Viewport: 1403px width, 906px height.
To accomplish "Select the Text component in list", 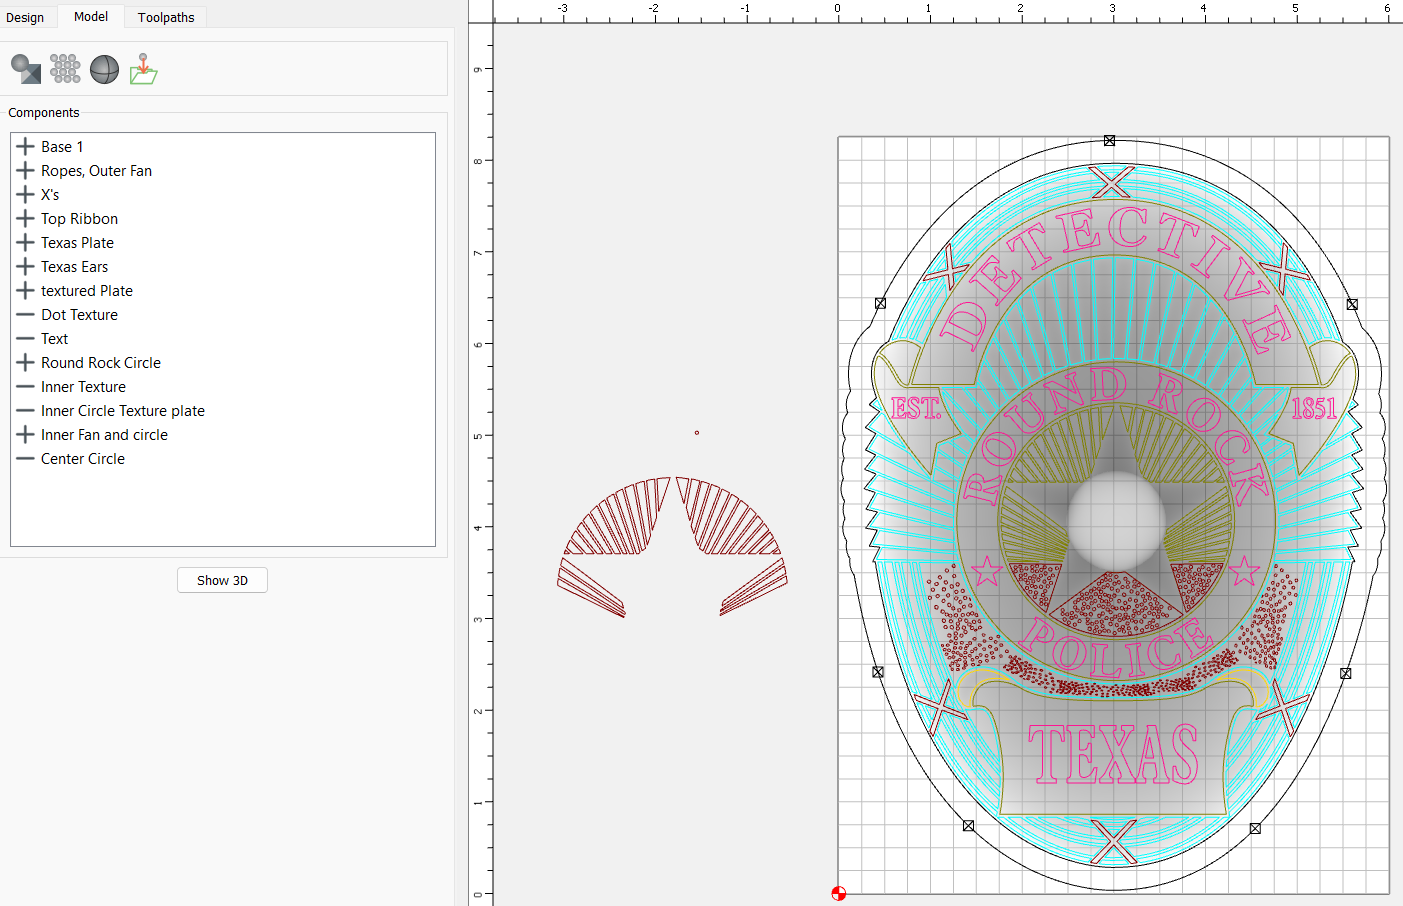I will point(54,339).
